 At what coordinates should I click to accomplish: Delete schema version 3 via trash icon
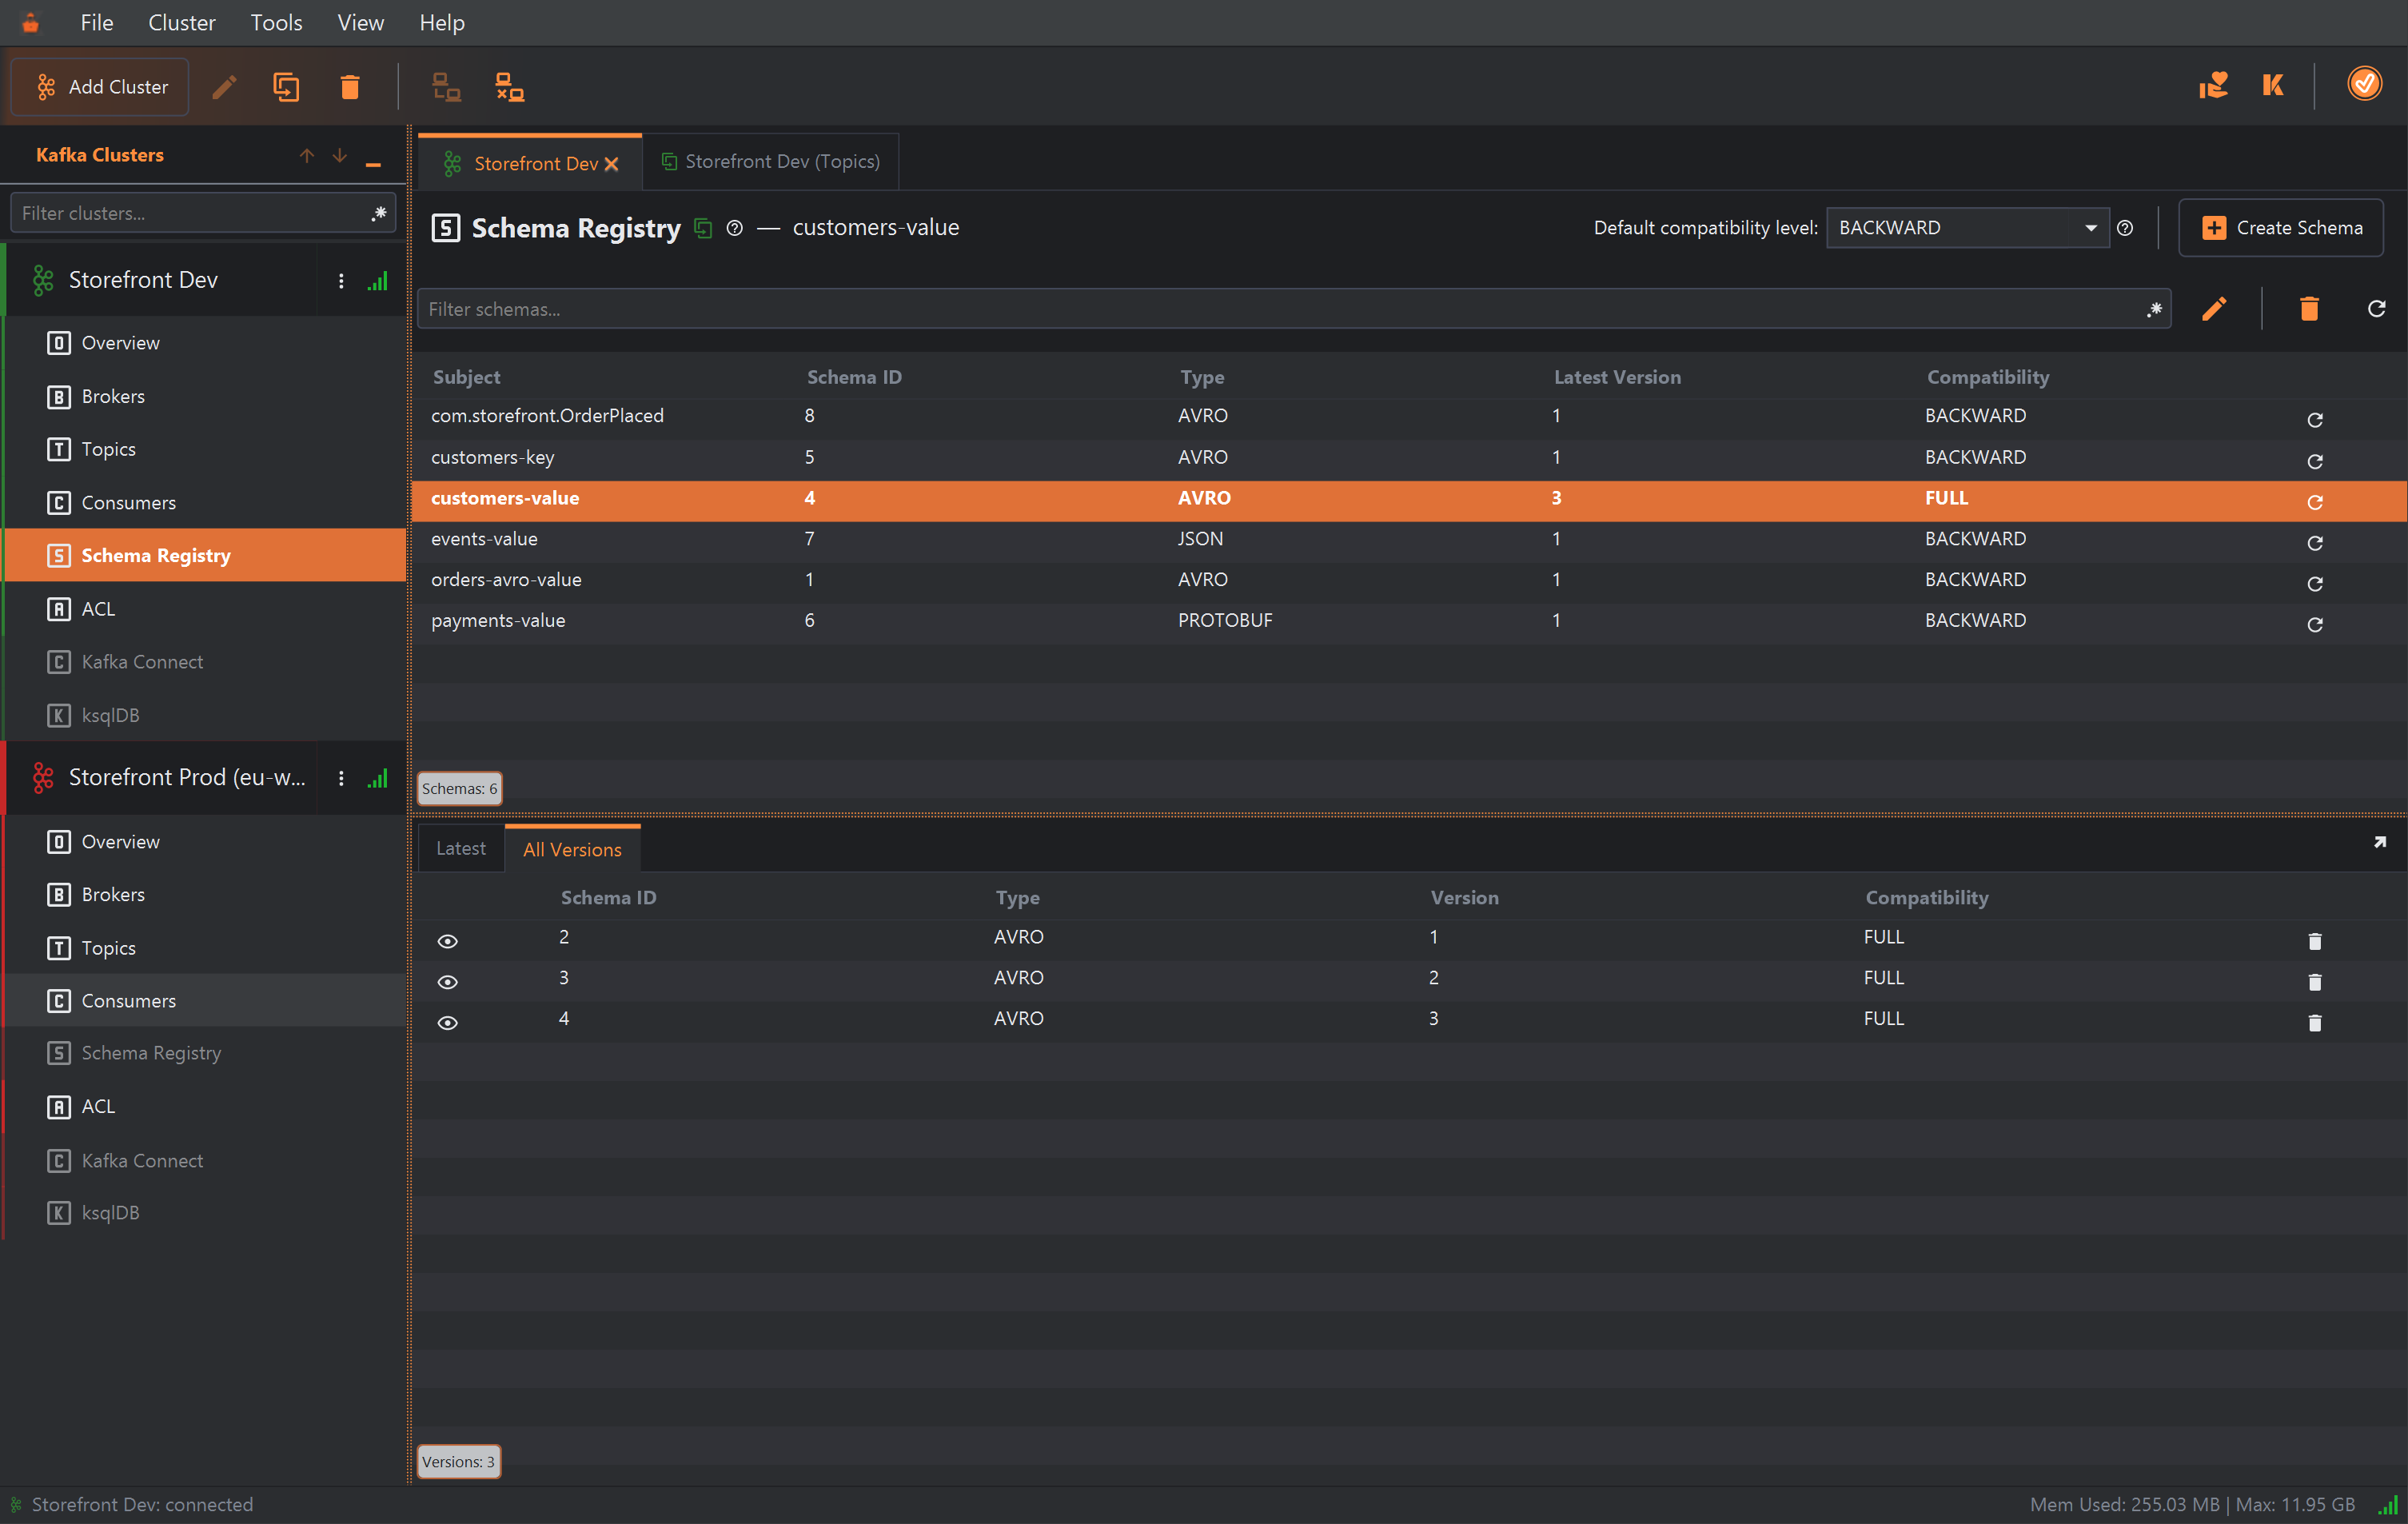pos(2315,1023)
